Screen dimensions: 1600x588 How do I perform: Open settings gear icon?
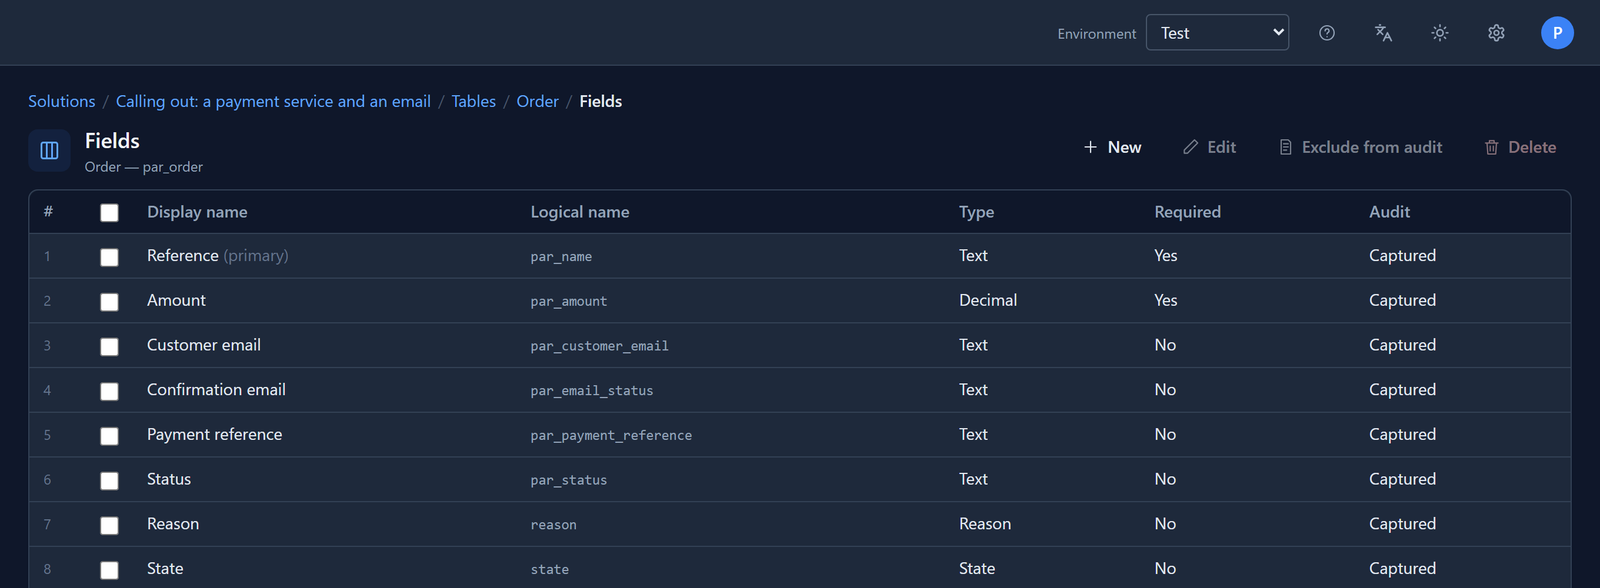1496,33
